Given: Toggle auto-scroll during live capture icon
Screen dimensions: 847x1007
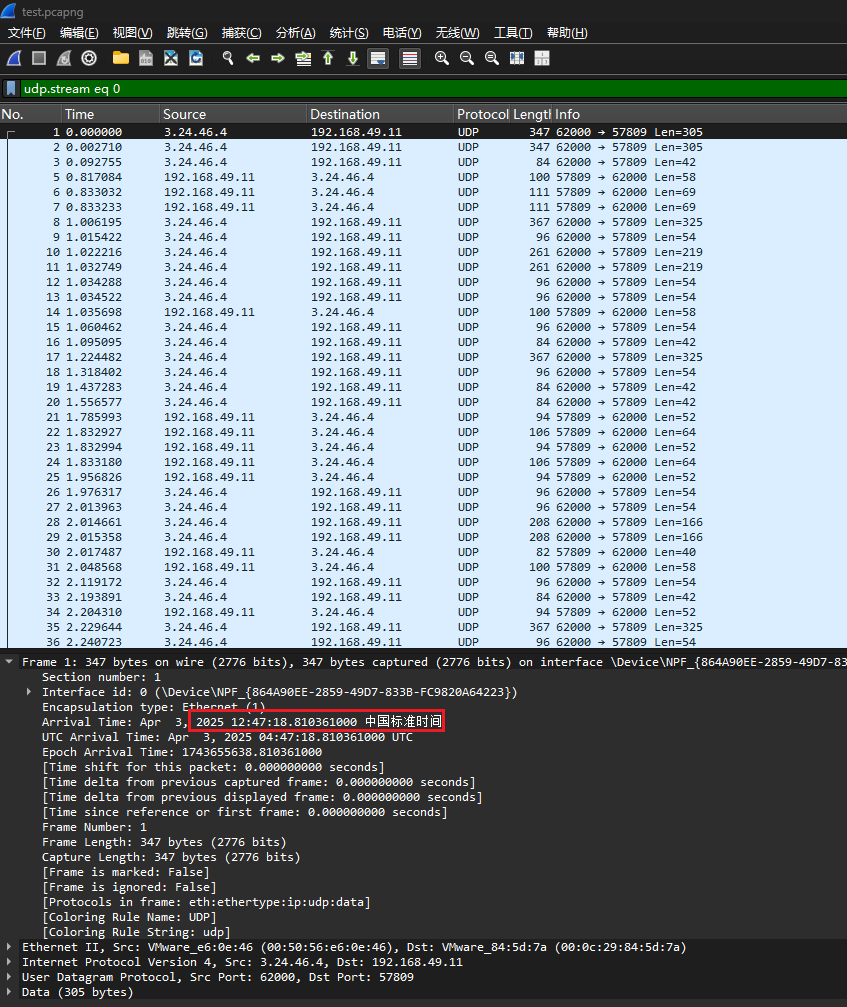Looking at the screenshot, I should point(378,58).
